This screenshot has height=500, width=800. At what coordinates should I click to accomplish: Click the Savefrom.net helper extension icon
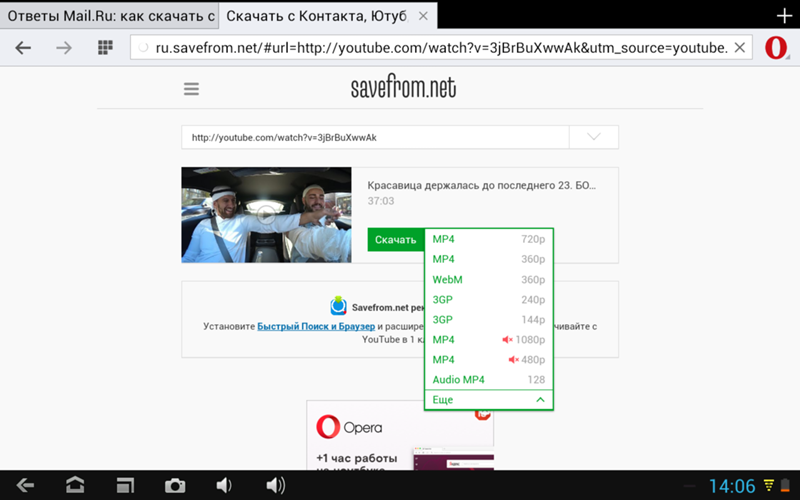pos(338,306)
